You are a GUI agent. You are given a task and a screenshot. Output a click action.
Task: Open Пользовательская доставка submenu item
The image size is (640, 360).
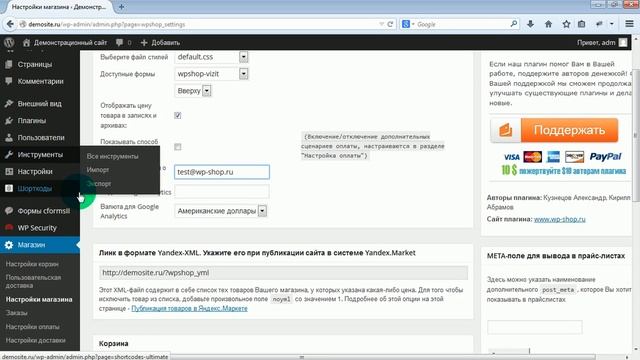(33, 281)
